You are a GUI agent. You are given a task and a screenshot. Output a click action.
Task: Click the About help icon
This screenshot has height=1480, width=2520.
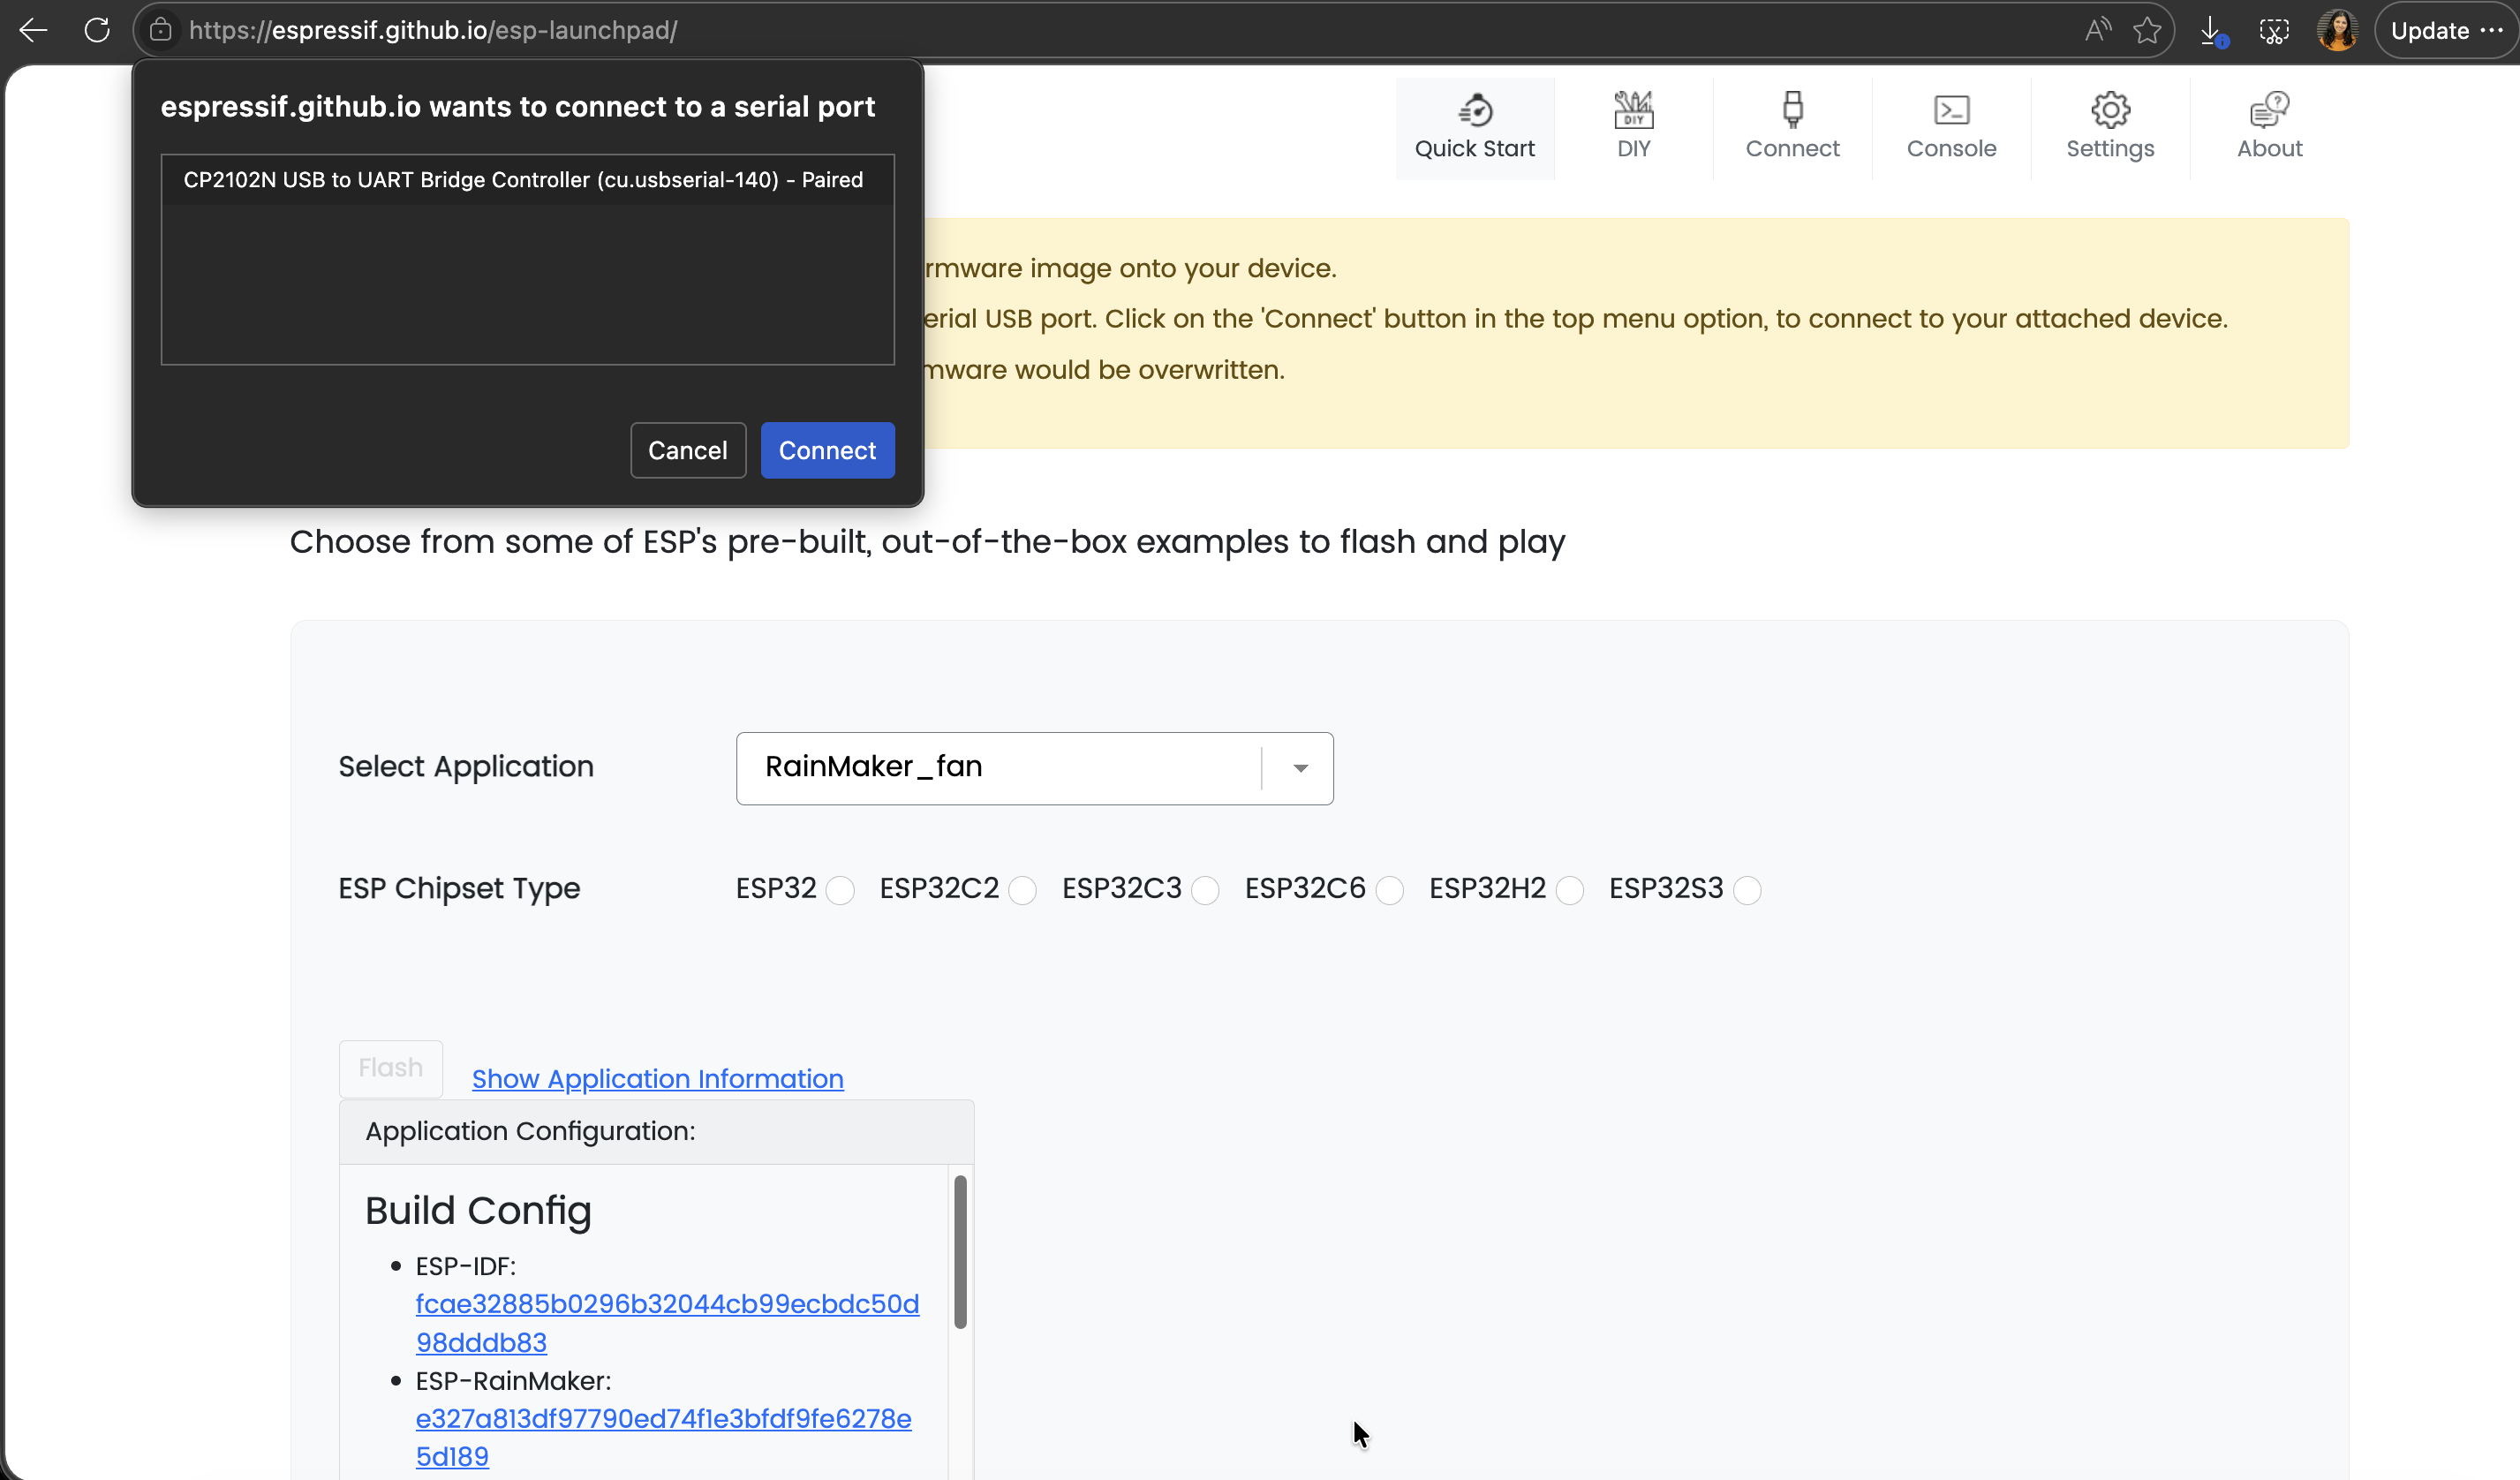(2269, 110)
